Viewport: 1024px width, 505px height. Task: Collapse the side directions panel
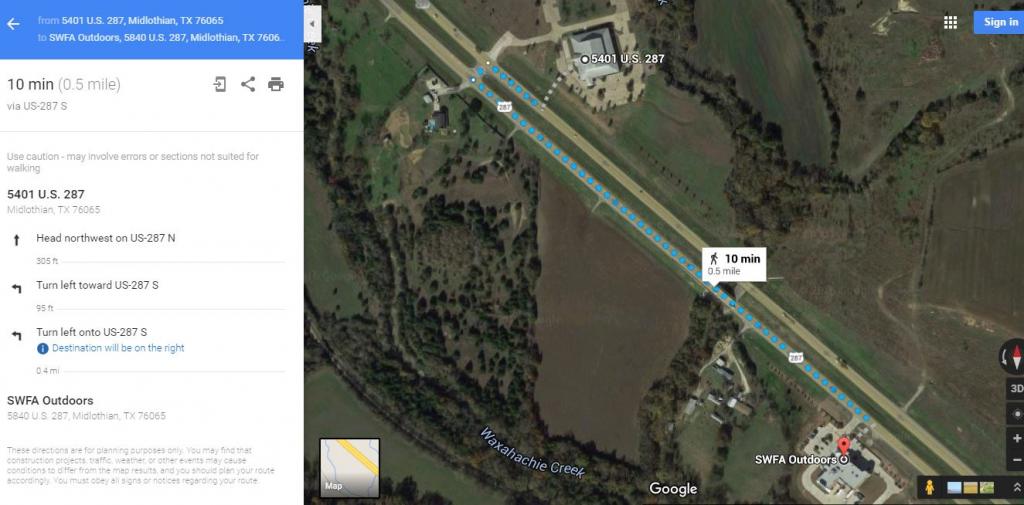click(312, 24)
